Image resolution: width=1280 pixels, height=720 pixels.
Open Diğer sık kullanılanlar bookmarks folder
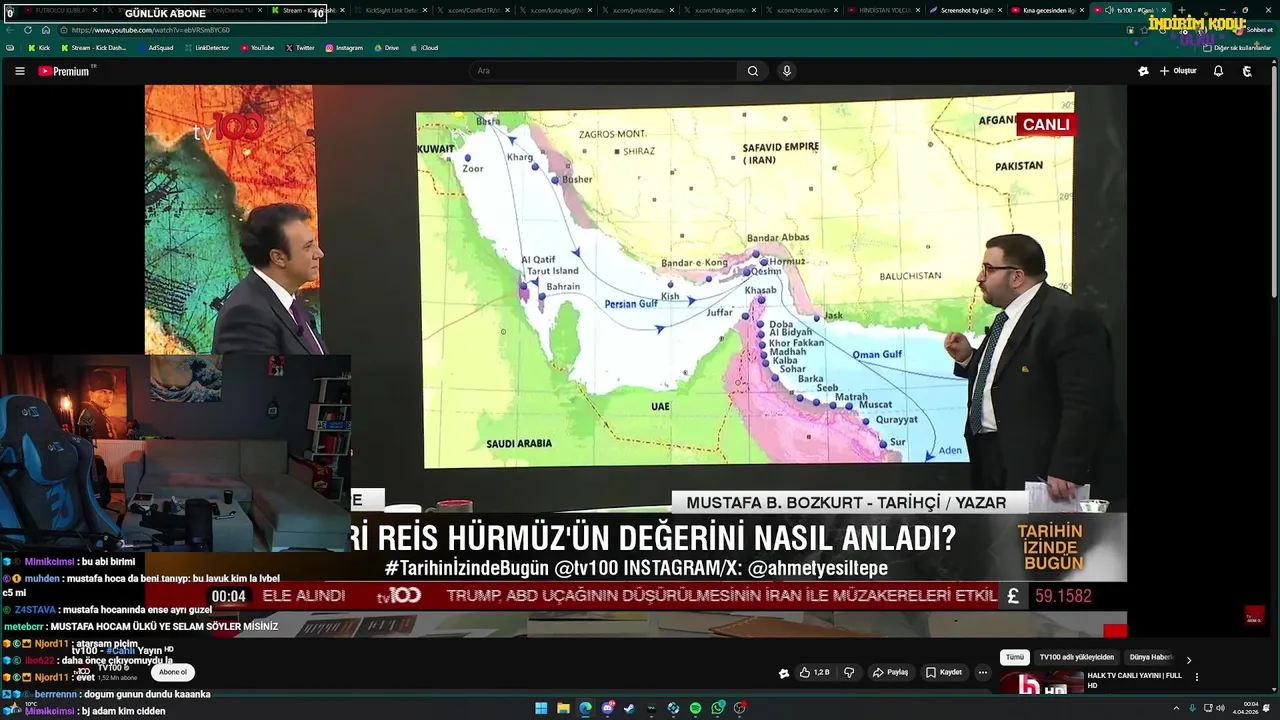click(x=1237, y=48)
